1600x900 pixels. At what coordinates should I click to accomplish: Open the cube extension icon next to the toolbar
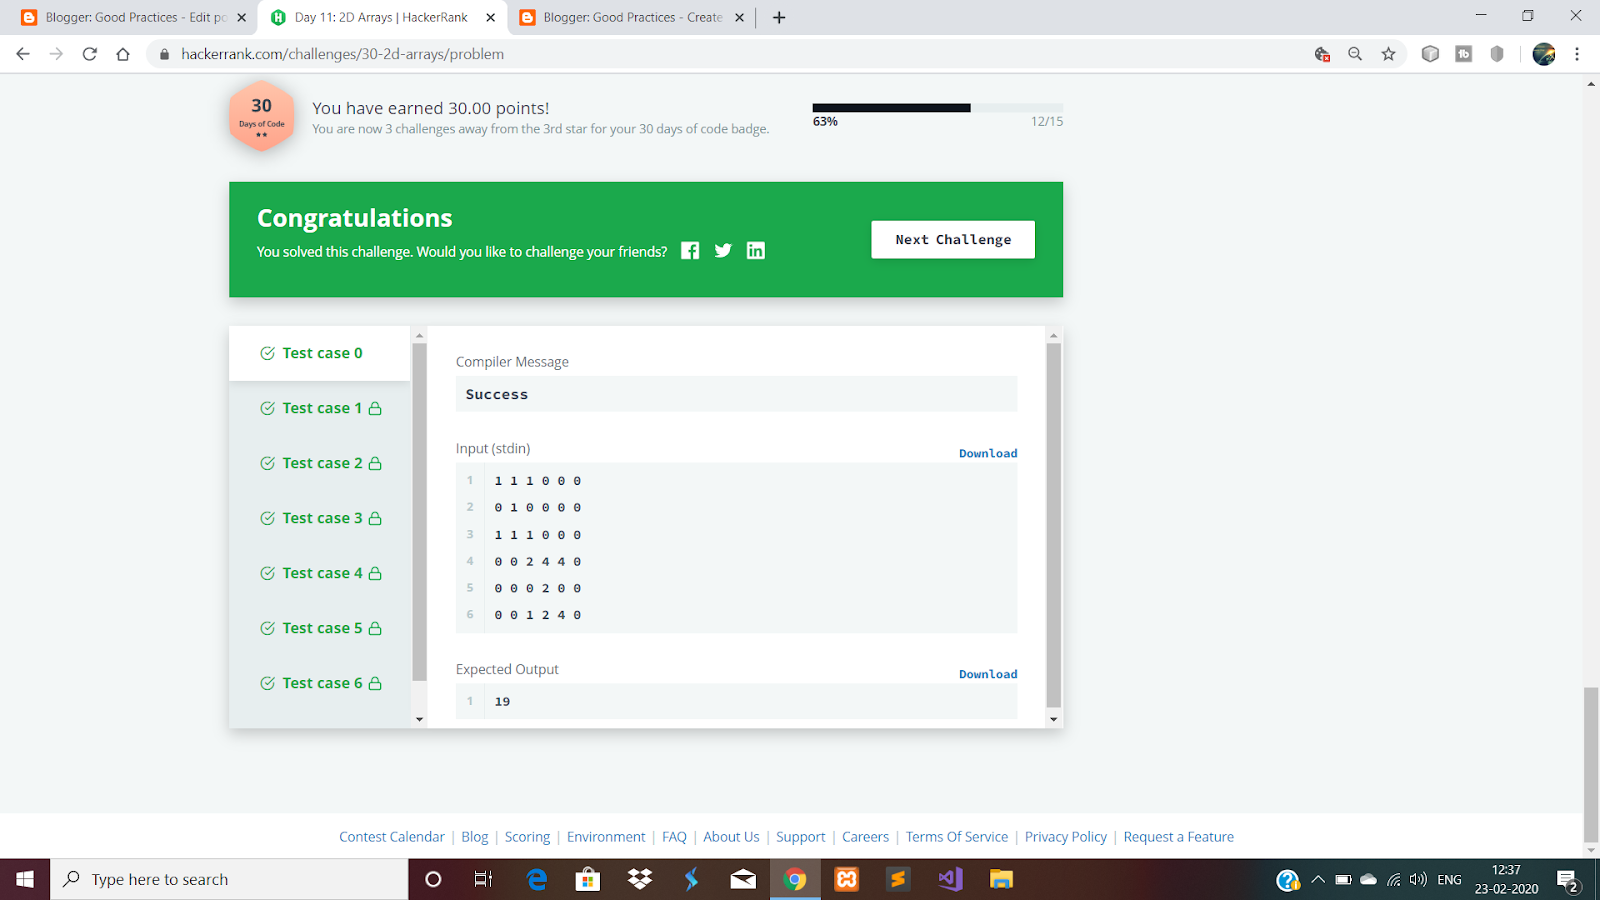point(1430,54)
